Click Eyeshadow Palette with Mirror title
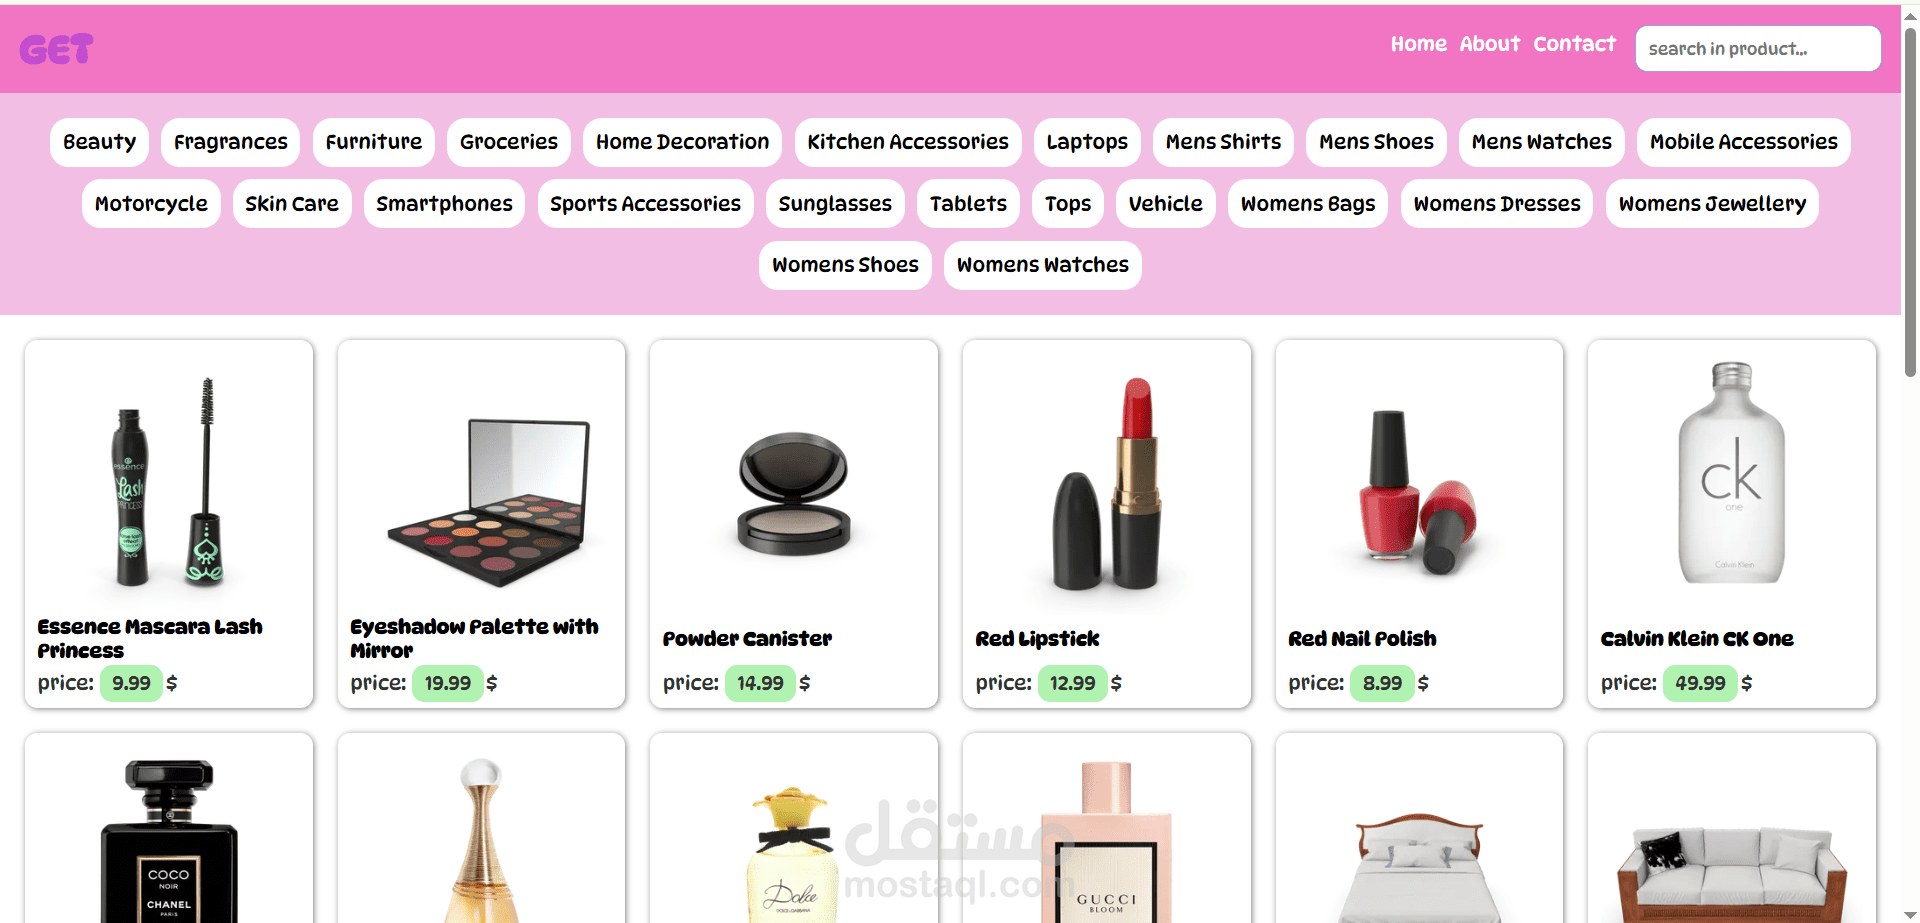 point(474,638)
